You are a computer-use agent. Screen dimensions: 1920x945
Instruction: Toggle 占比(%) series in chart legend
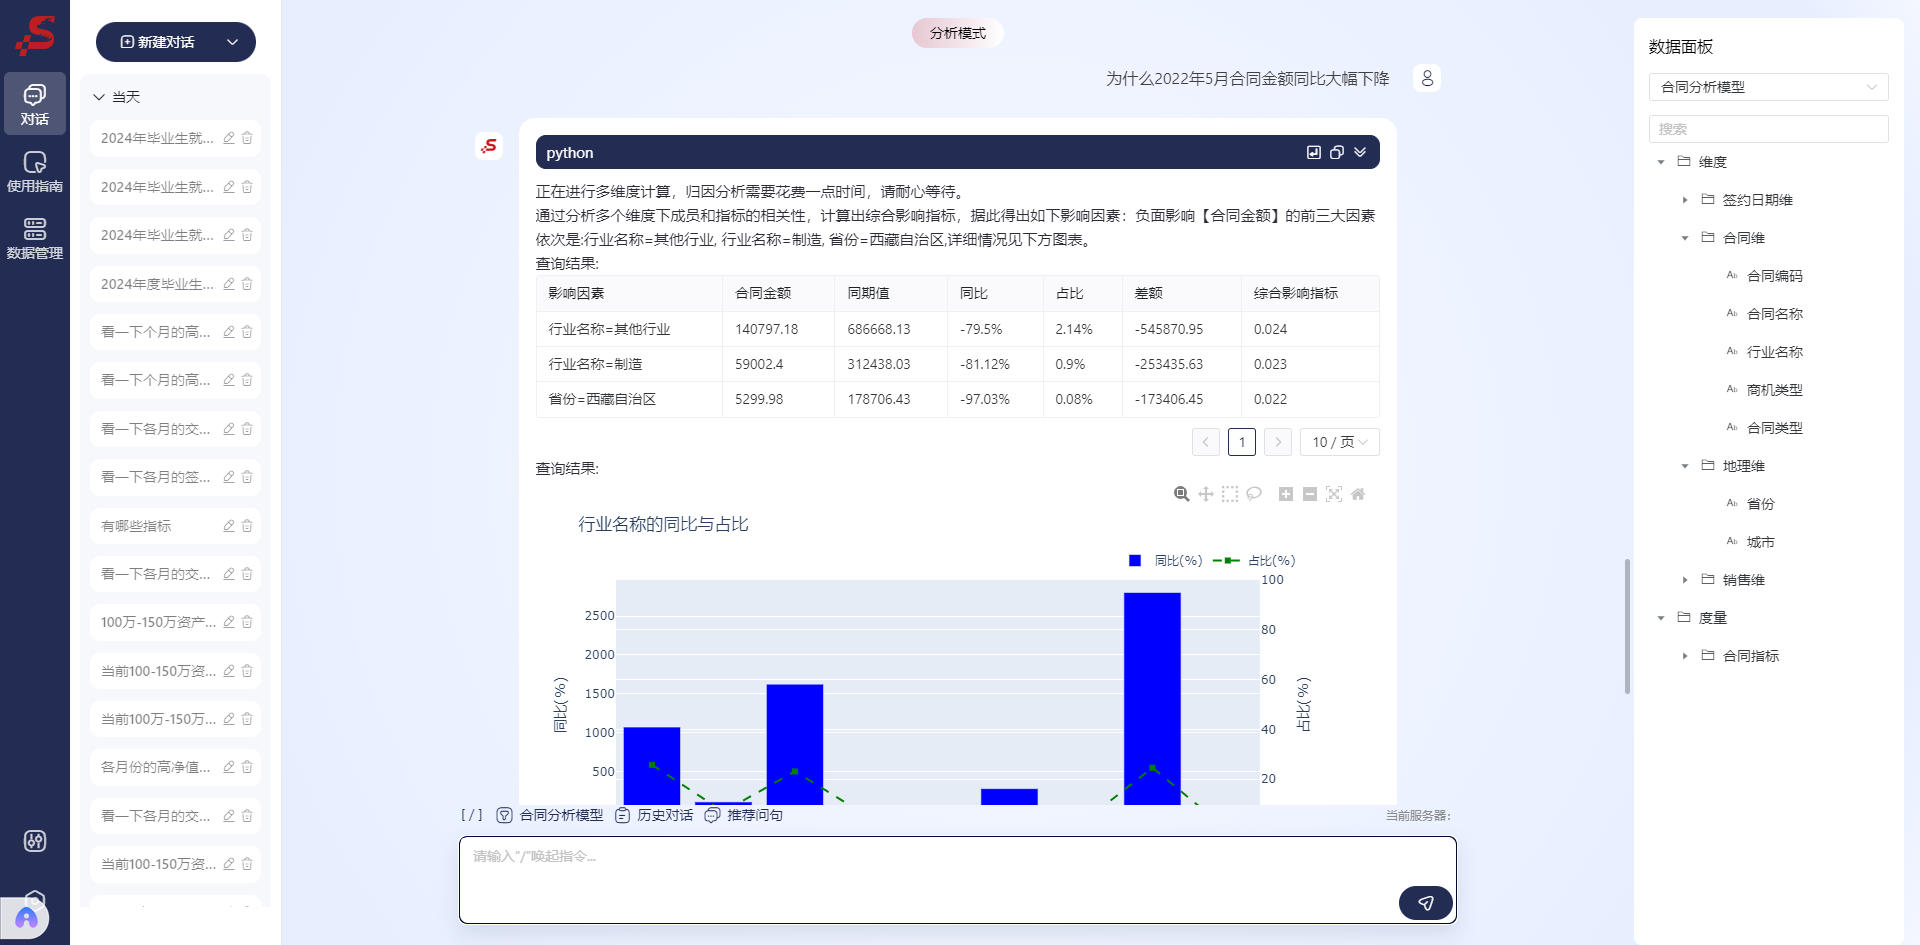click(1254, 561)
